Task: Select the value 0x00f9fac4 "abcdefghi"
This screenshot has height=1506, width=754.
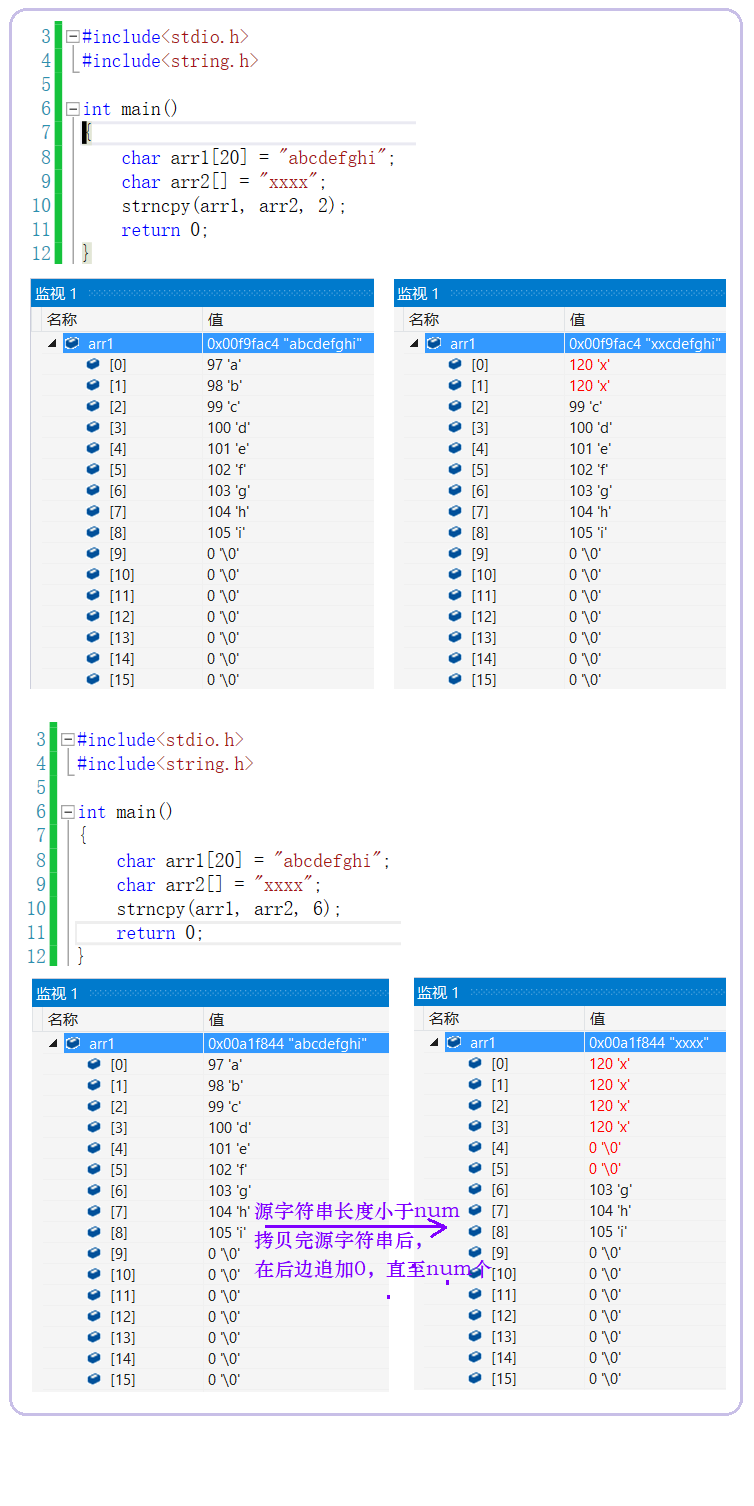Action: [x=284, y=343]
